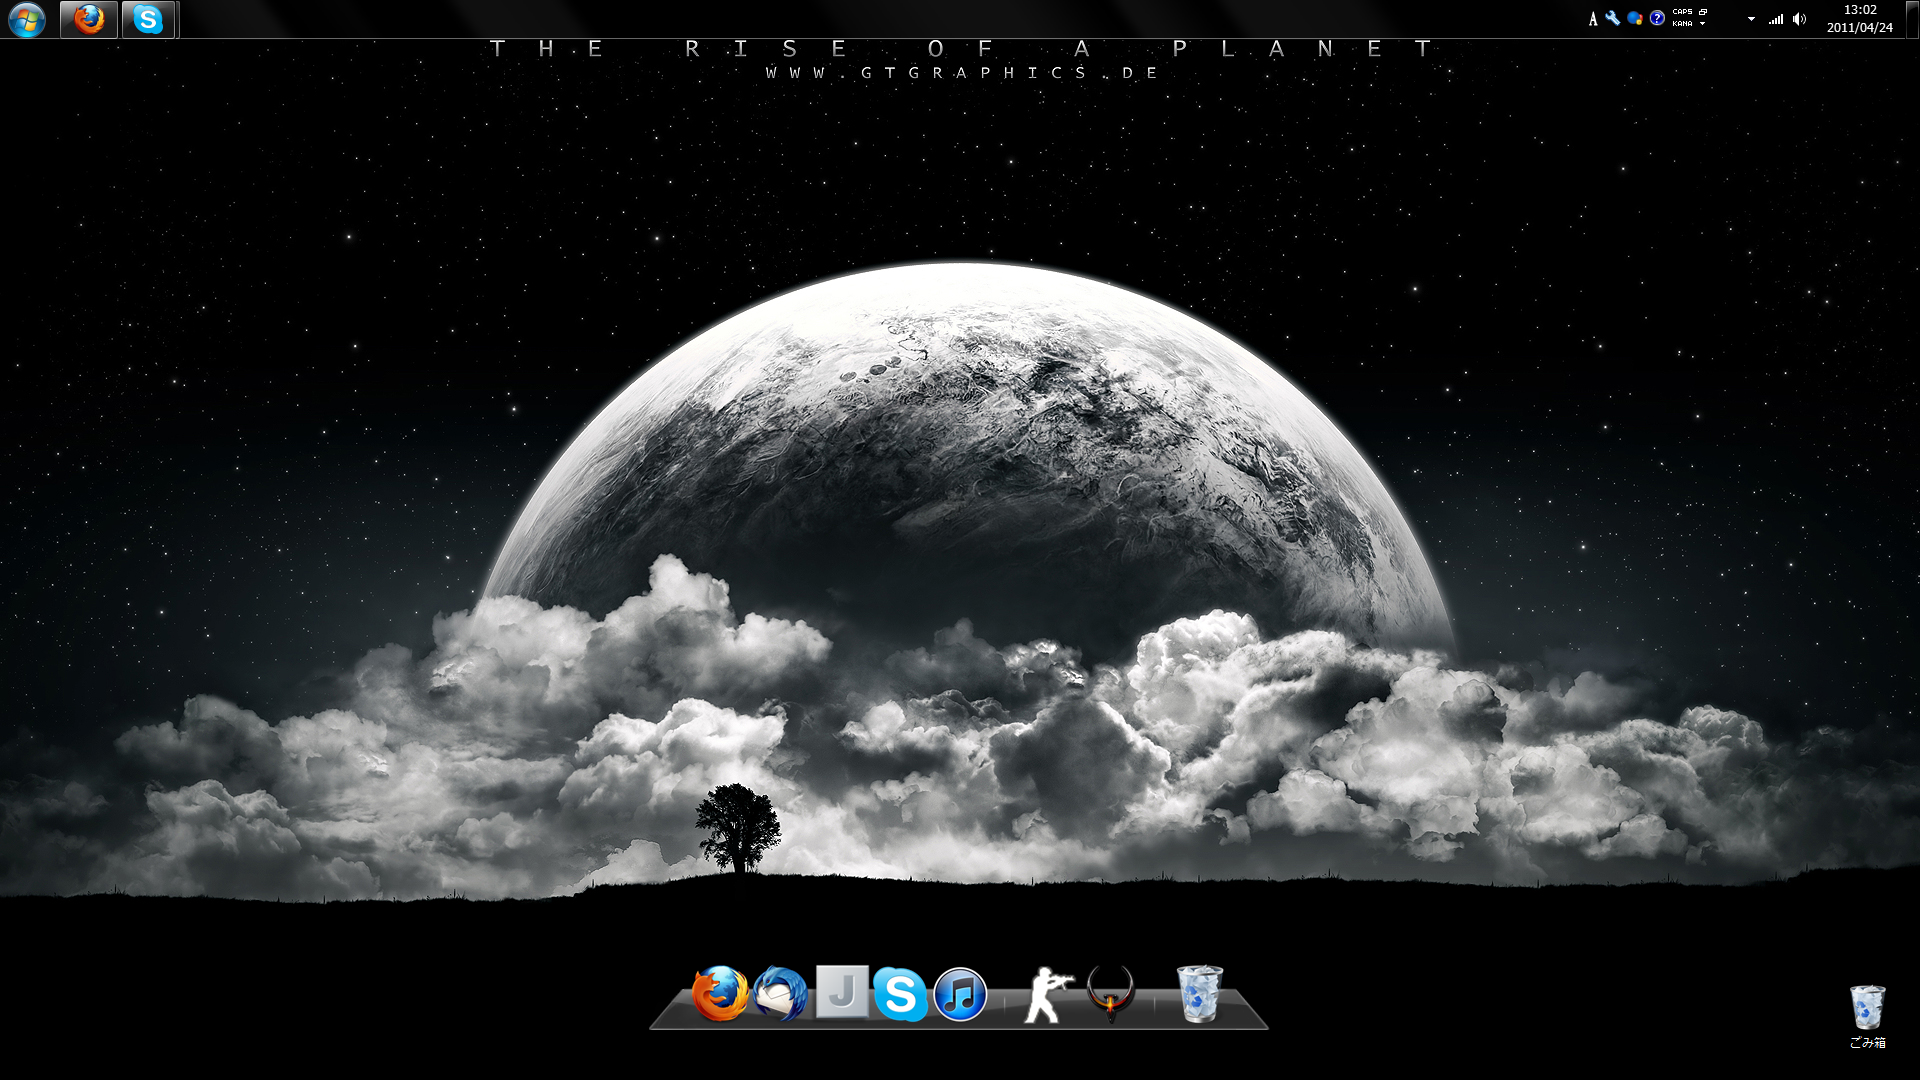Start Quake from the dock
Screen dimensions: 1920x1080
click(1110, 993)
